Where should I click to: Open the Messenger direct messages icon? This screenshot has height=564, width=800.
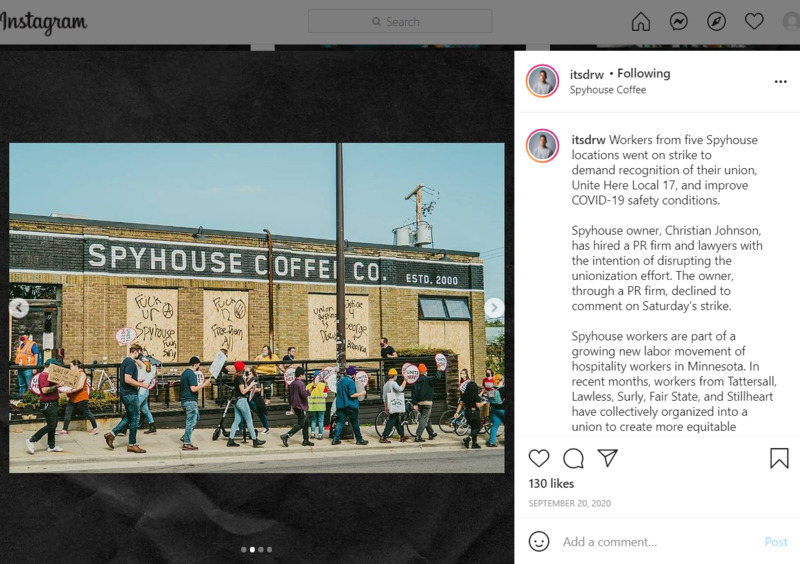coord(679,21)
